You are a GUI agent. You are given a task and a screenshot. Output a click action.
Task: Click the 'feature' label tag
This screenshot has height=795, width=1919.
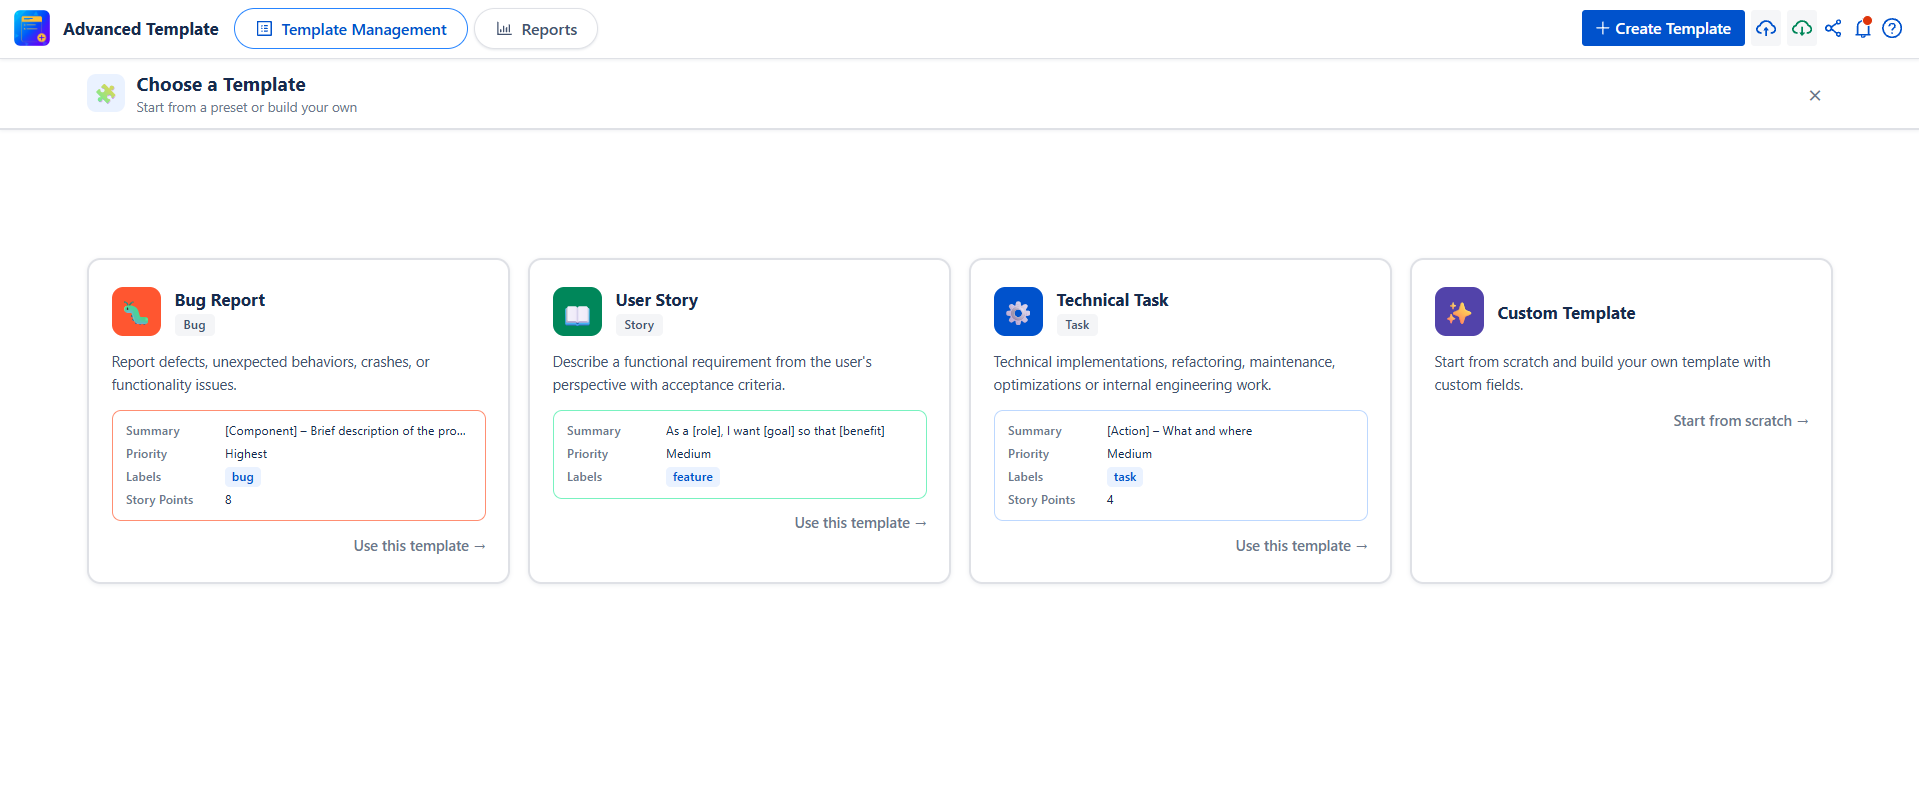693,477
